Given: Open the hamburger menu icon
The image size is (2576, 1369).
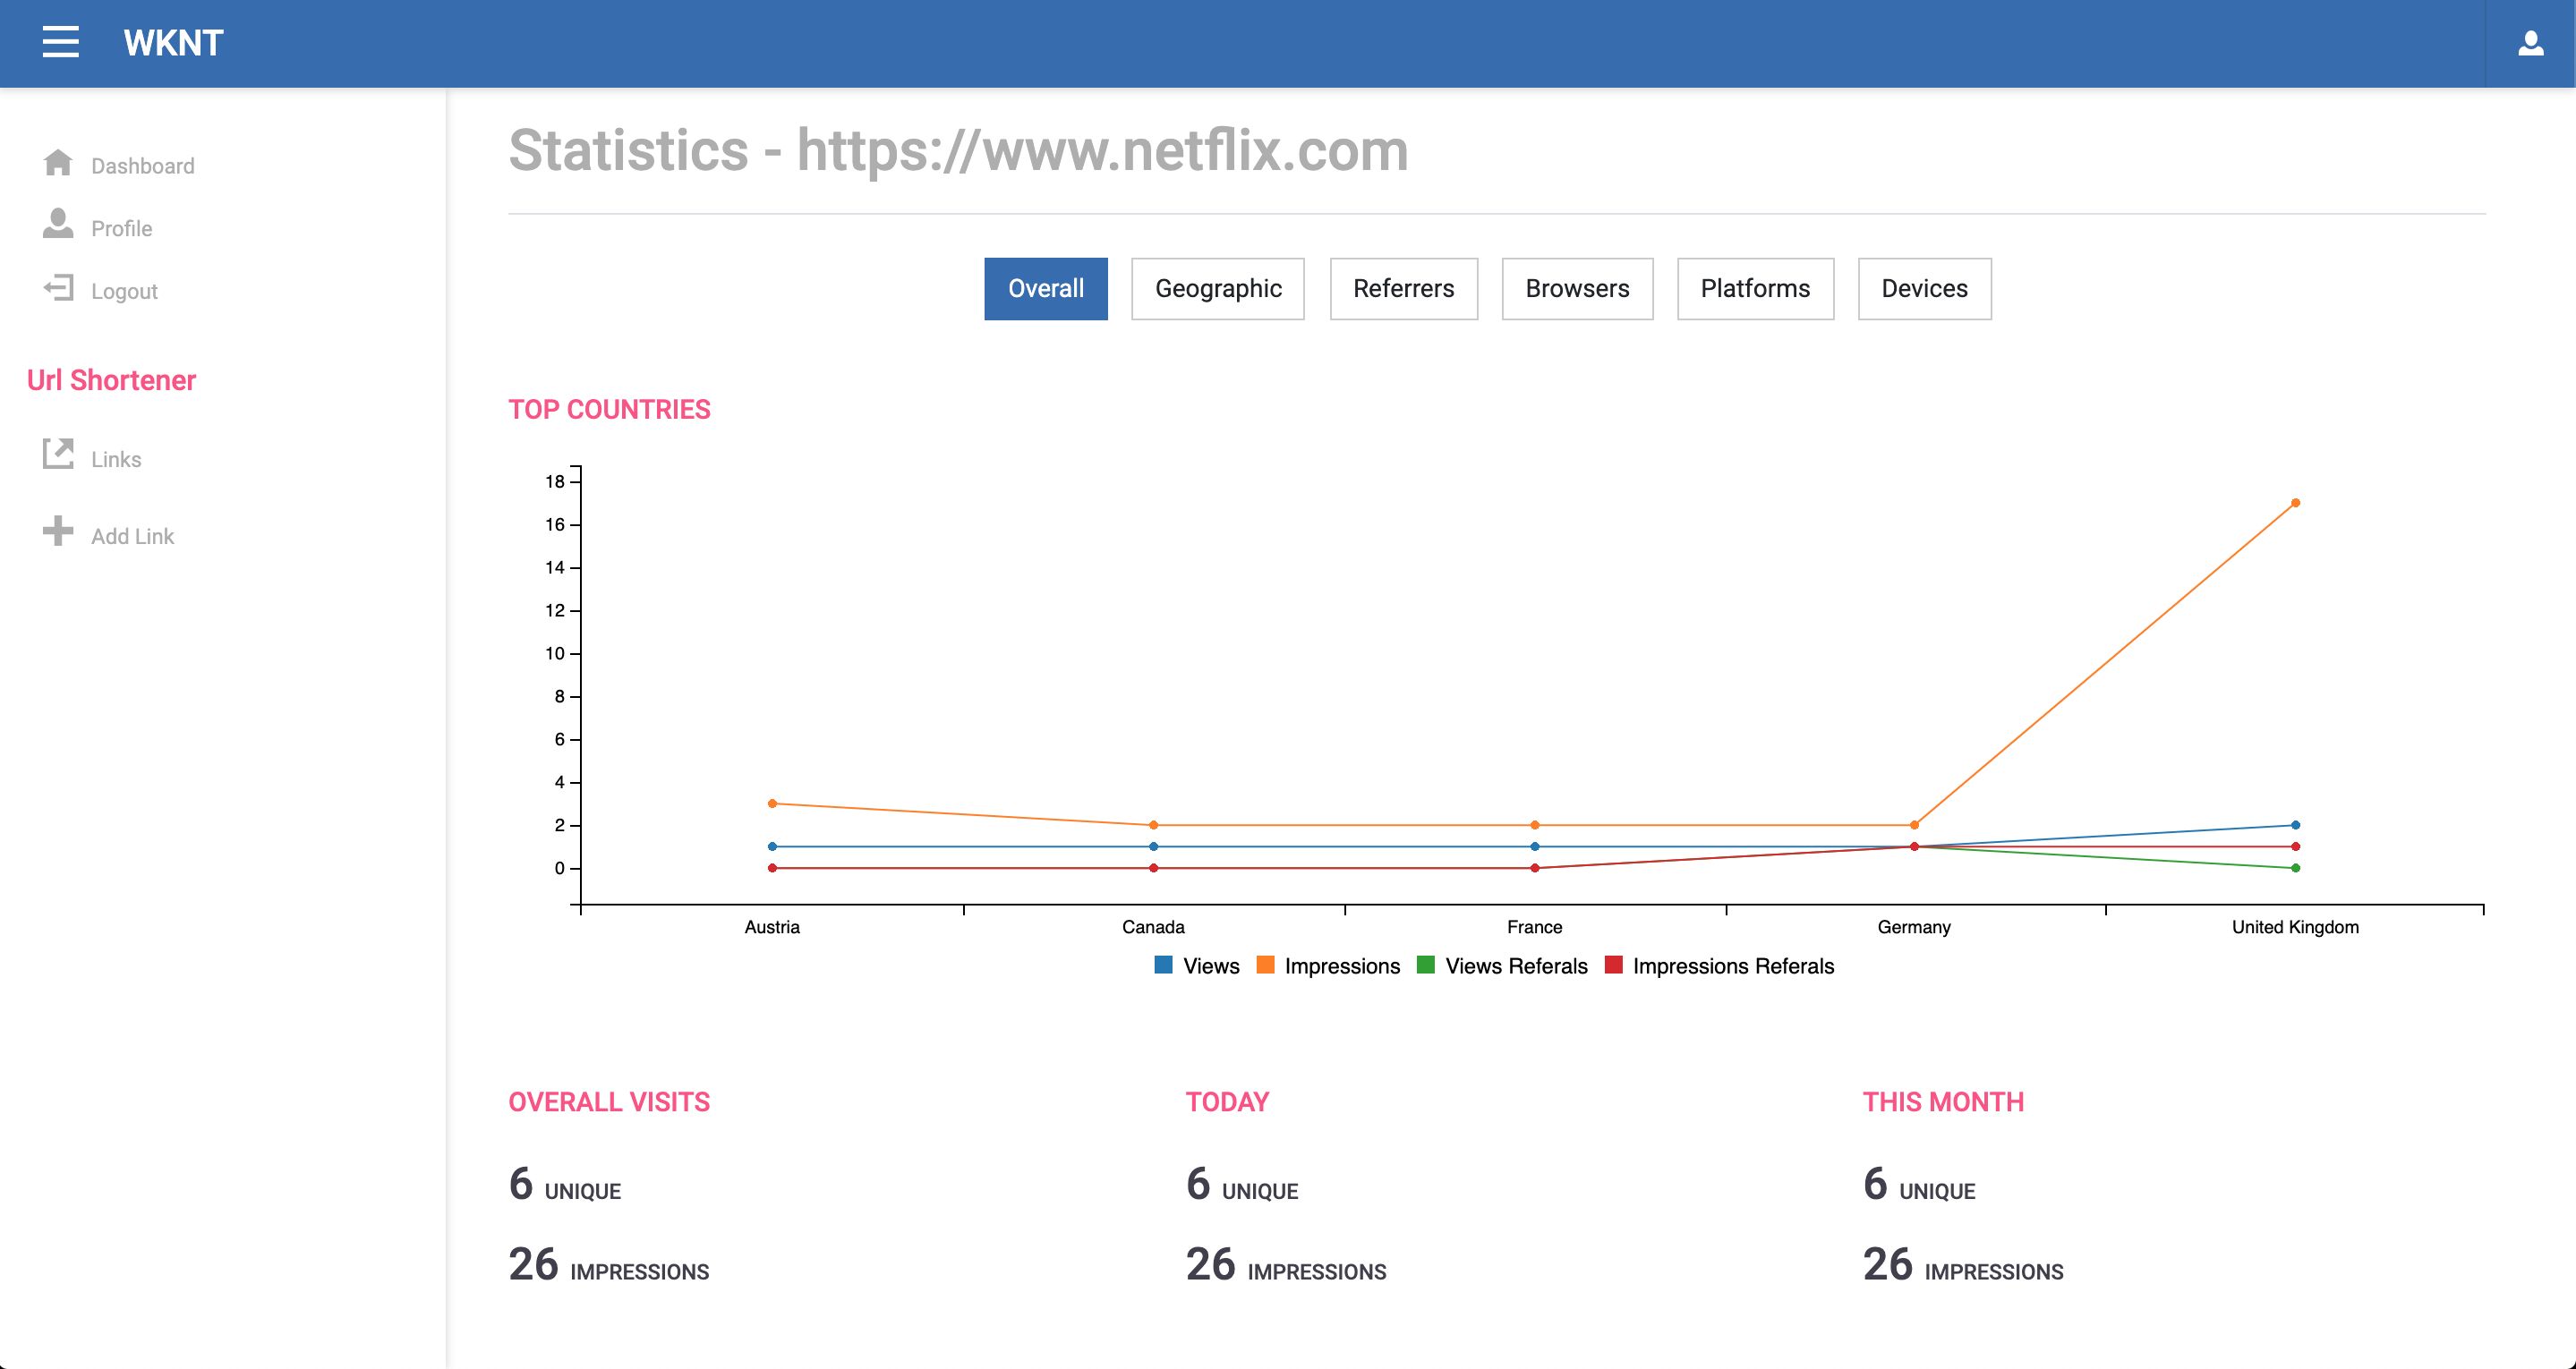Looking at the screenshot, I should click(x=60, y=42).
